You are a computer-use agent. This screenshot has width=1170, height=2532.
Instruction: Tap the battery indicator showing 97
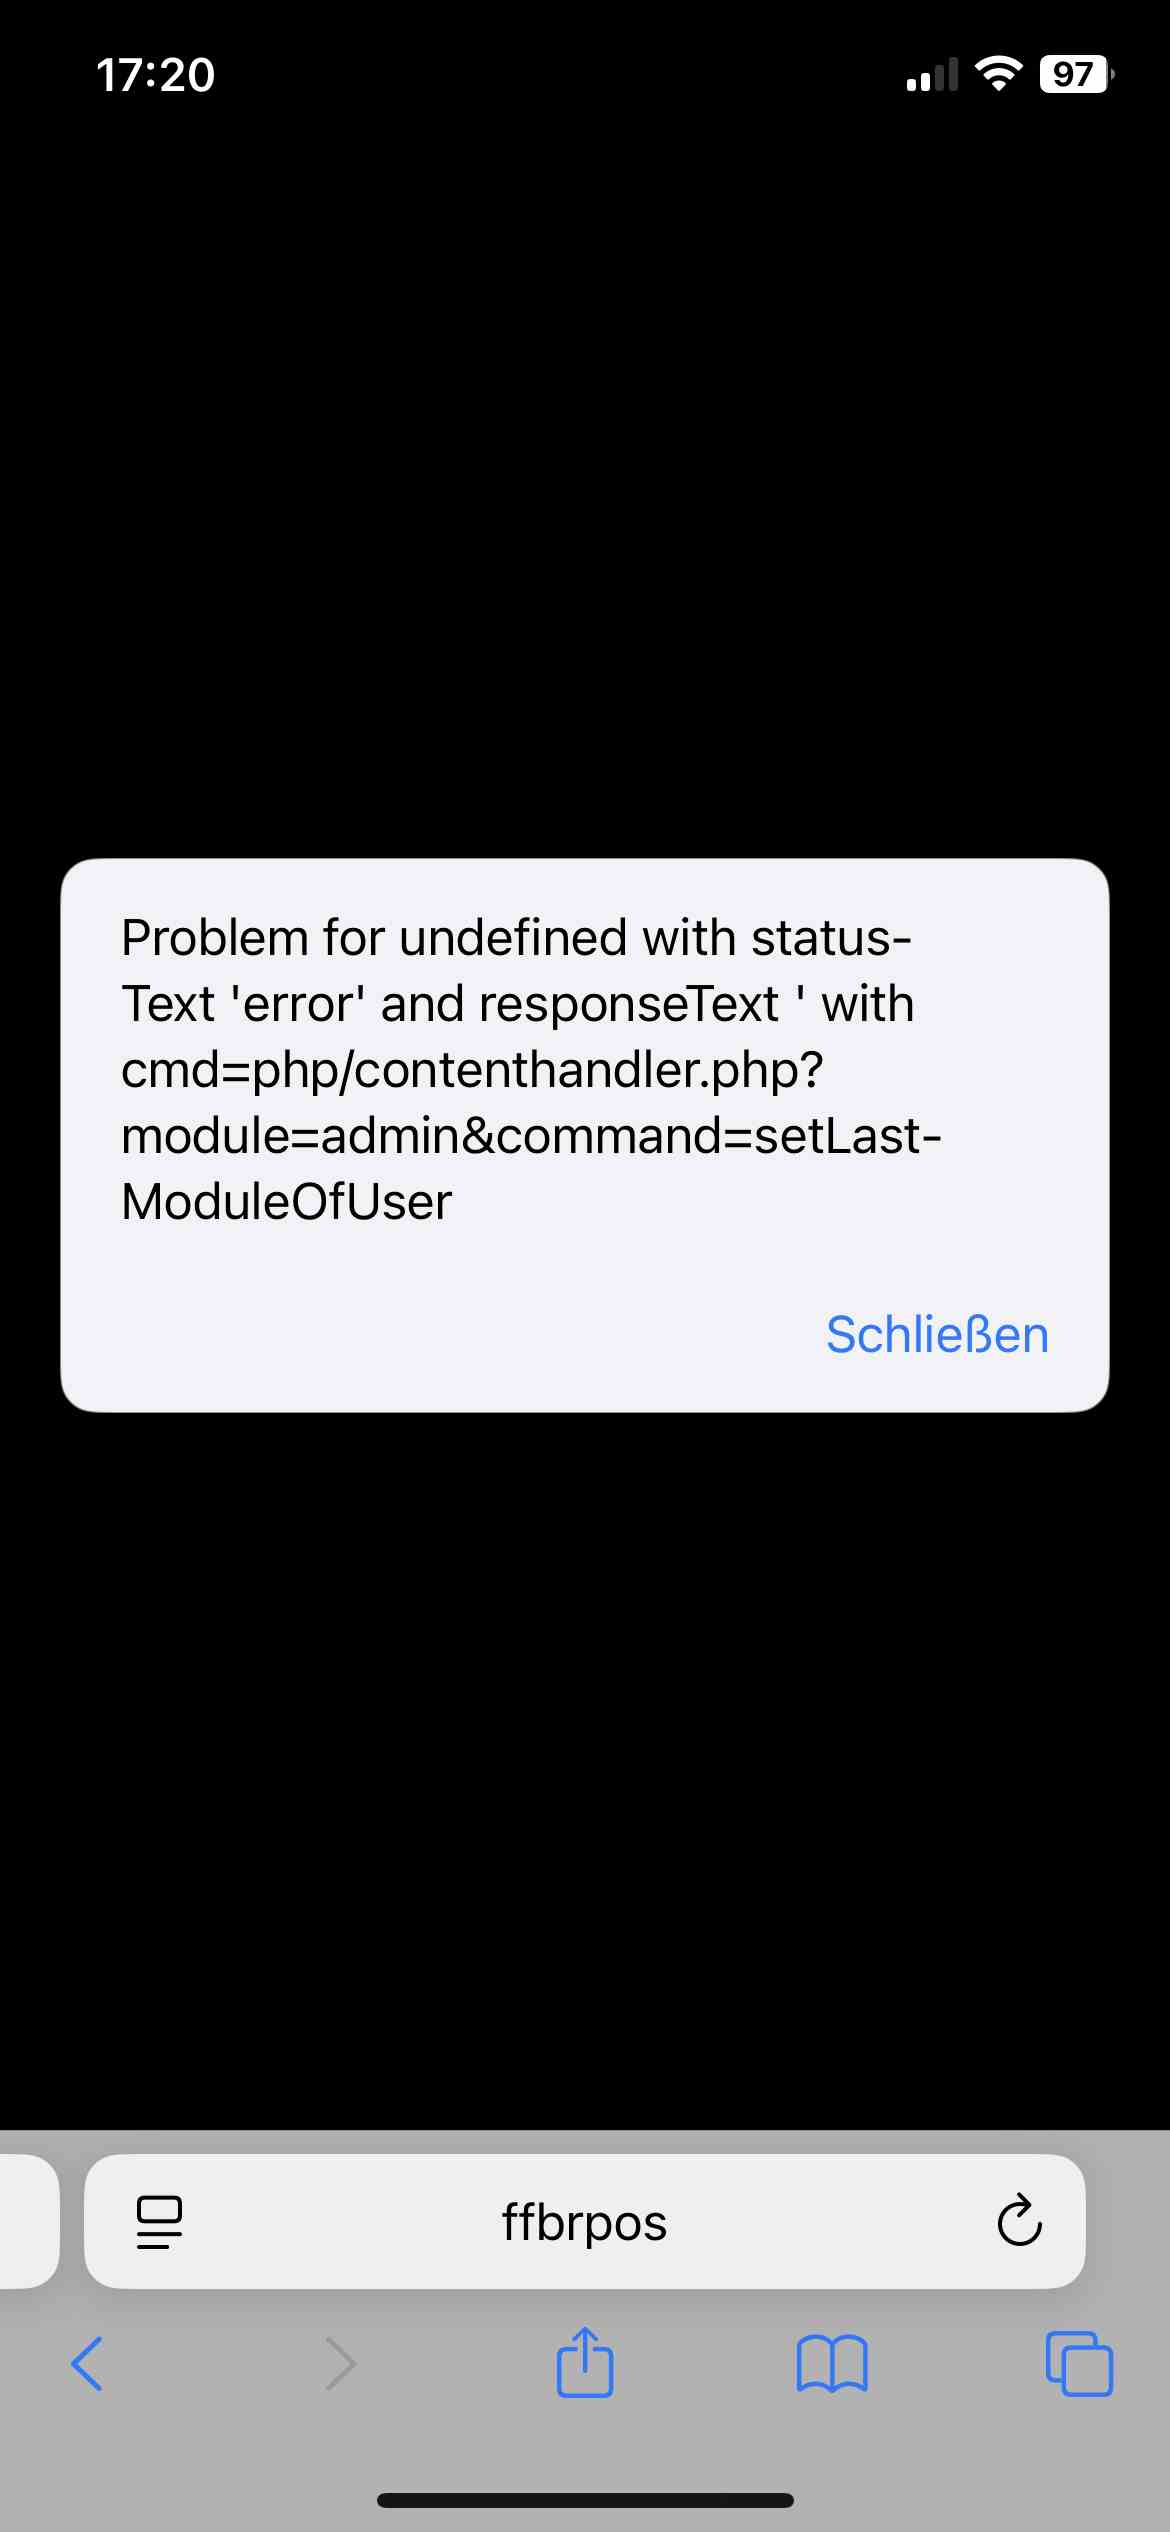pos(1077,74)
